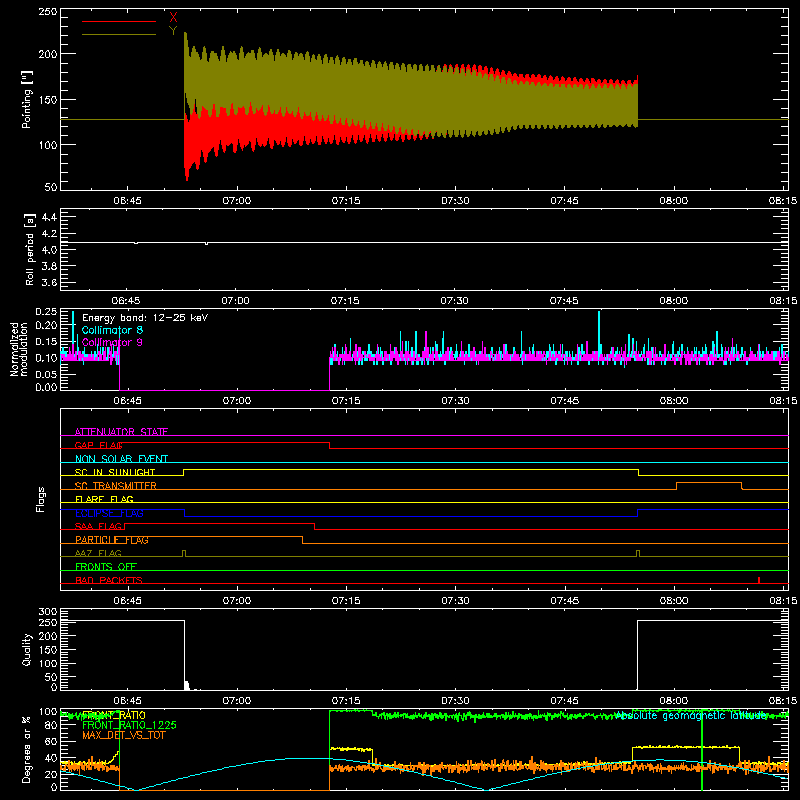Click the red legend line for X
800x800 pixels.
119,21
